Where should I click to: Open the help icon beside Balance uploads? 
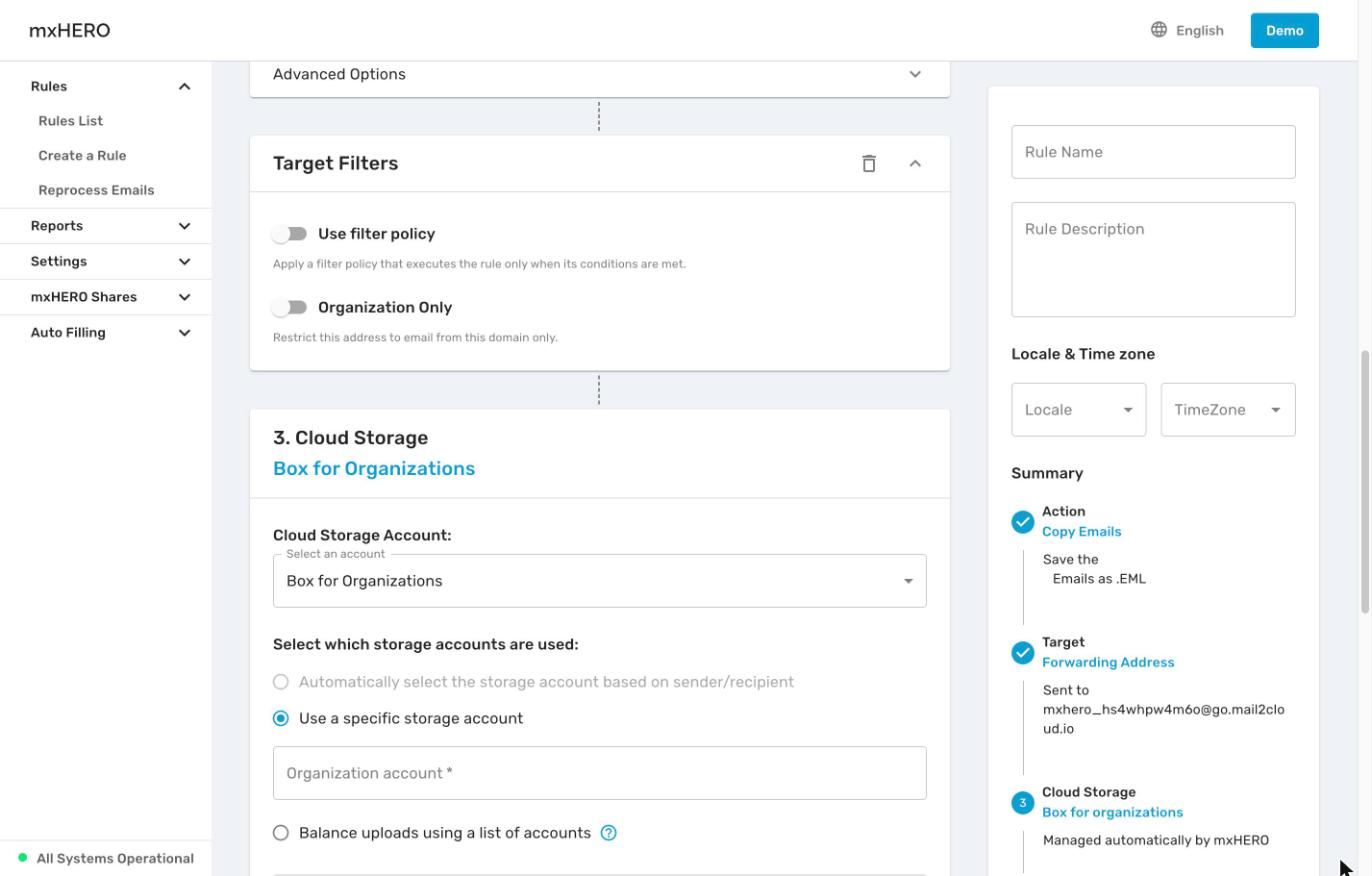608,833
